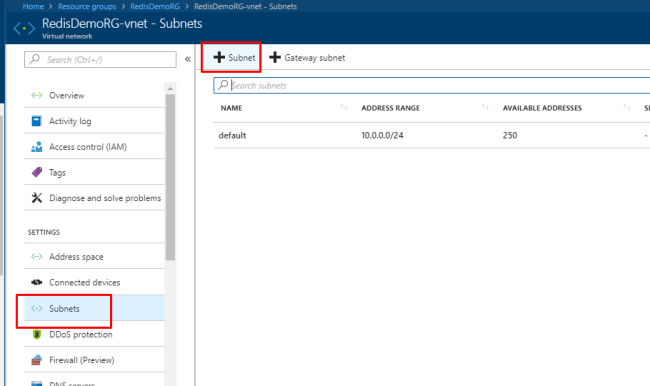
Task: Click RedisDemoRG-vnet - Subnets breadcrumb
Action: (245, 6)
